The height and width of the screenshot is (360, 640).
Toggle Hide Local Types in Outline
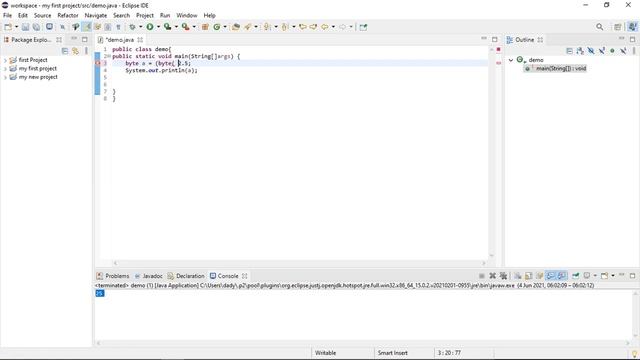coord(623,51)
